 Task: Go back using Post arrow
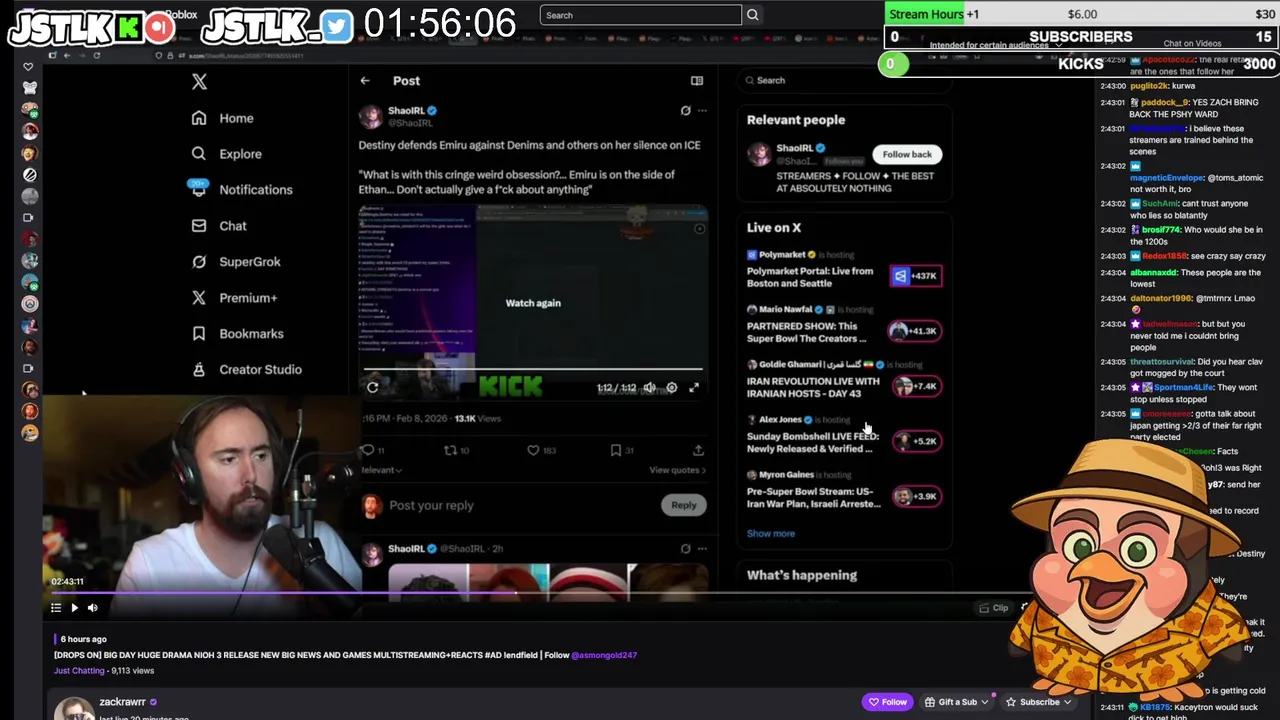[365, 81]
